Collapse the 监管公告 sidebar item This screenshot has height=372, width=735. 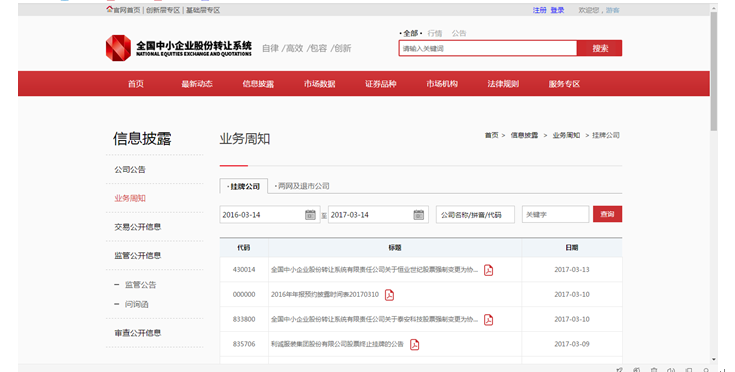tap(117, 285)
